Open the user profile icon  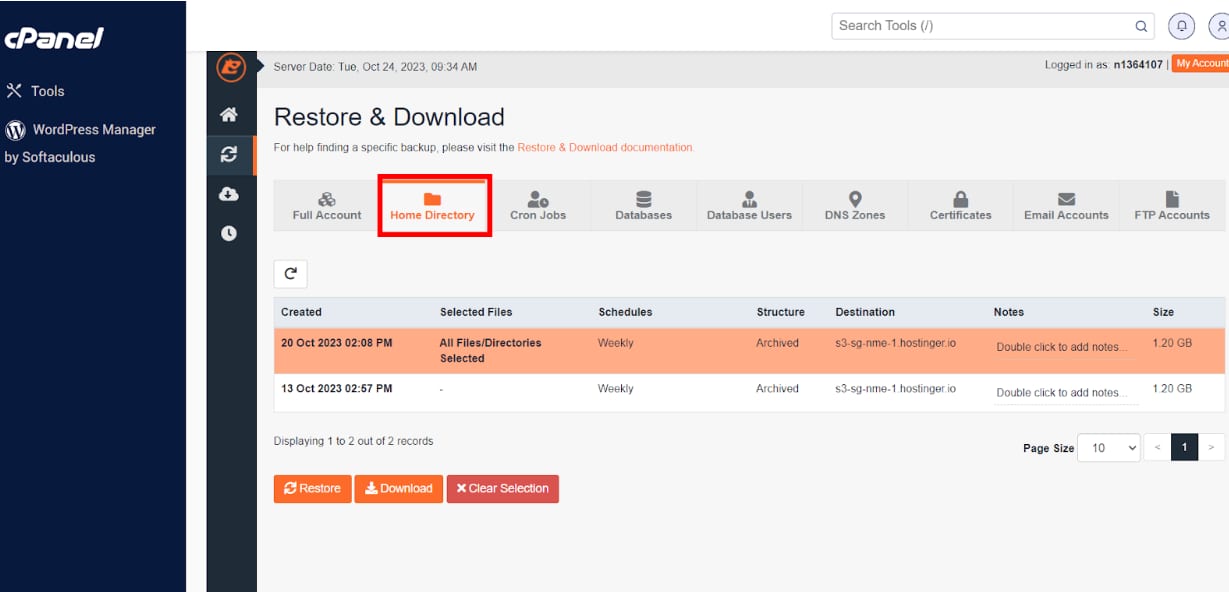1219,26
